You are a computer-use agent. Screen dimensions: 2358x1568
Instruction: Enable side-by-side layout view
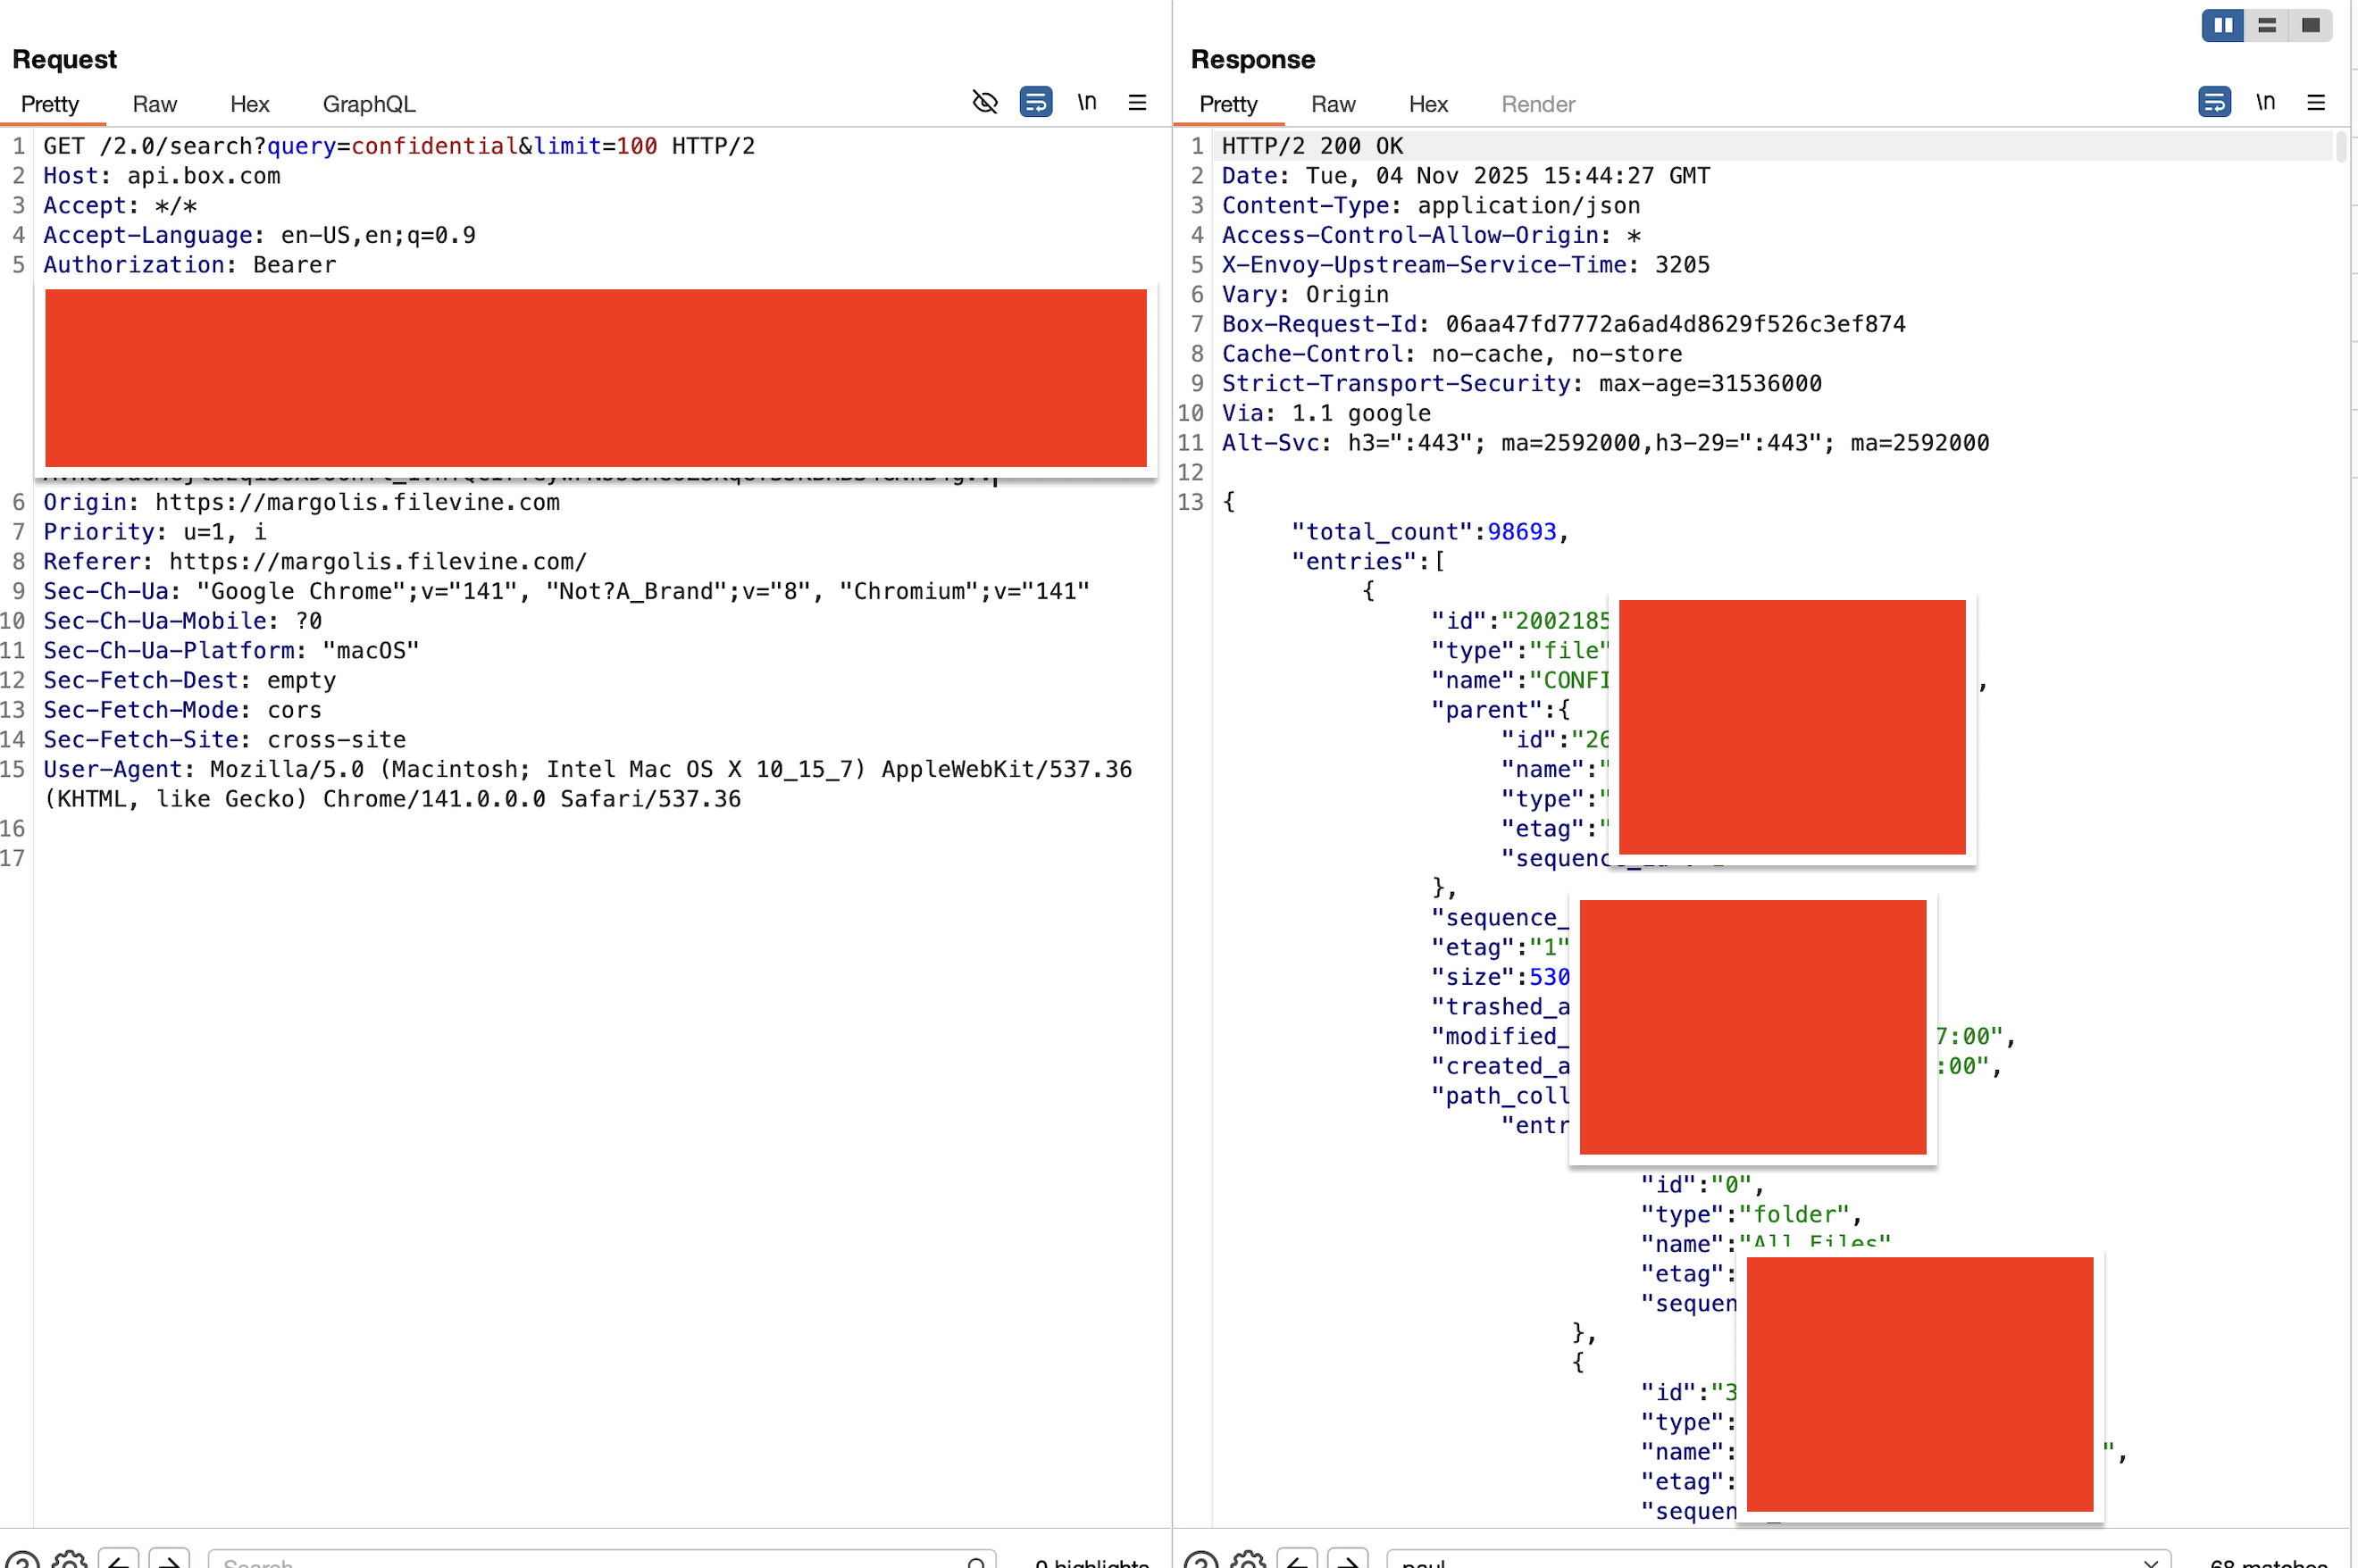click(2221, 25)
